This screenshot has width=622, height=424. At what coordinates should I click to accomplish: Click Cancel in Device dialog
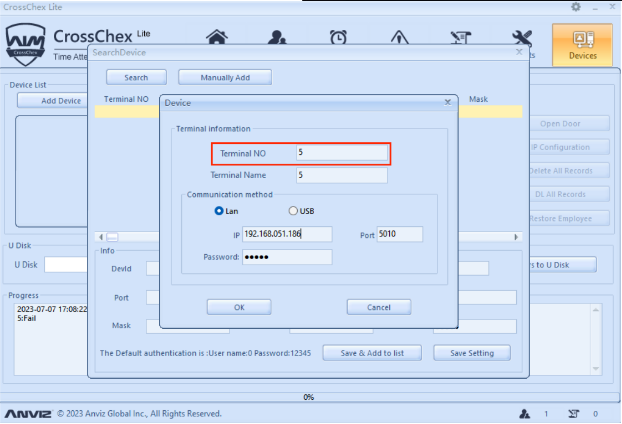click(379, 307)
